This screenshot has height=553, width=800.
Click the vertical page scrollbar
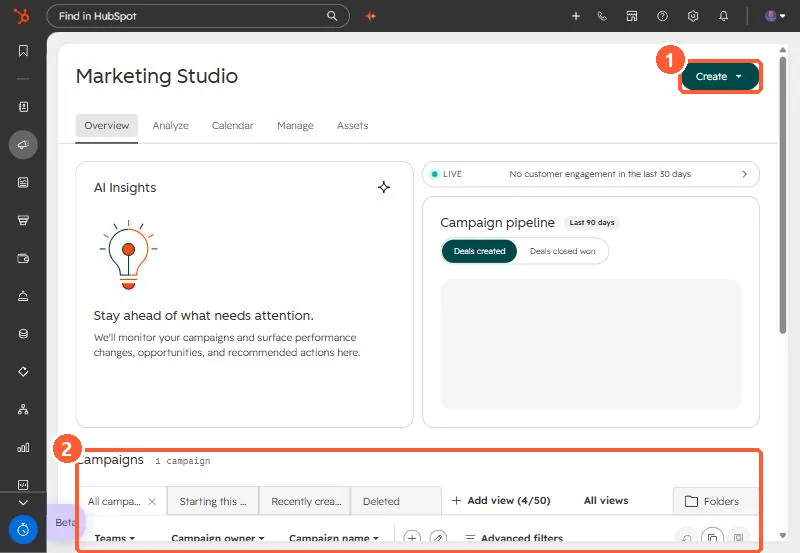[x=783, y=195]
